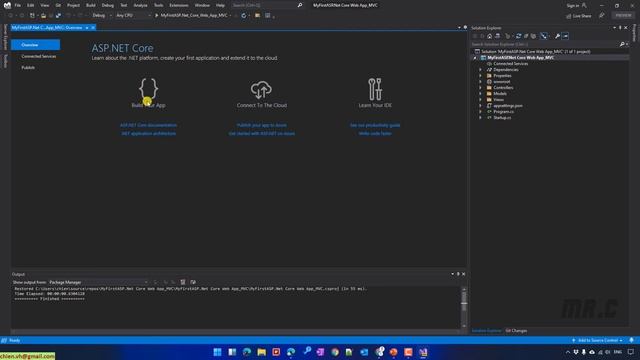Open the Build Your App curly-braces icon
This screenshot has width=640, height=360.
148,89
